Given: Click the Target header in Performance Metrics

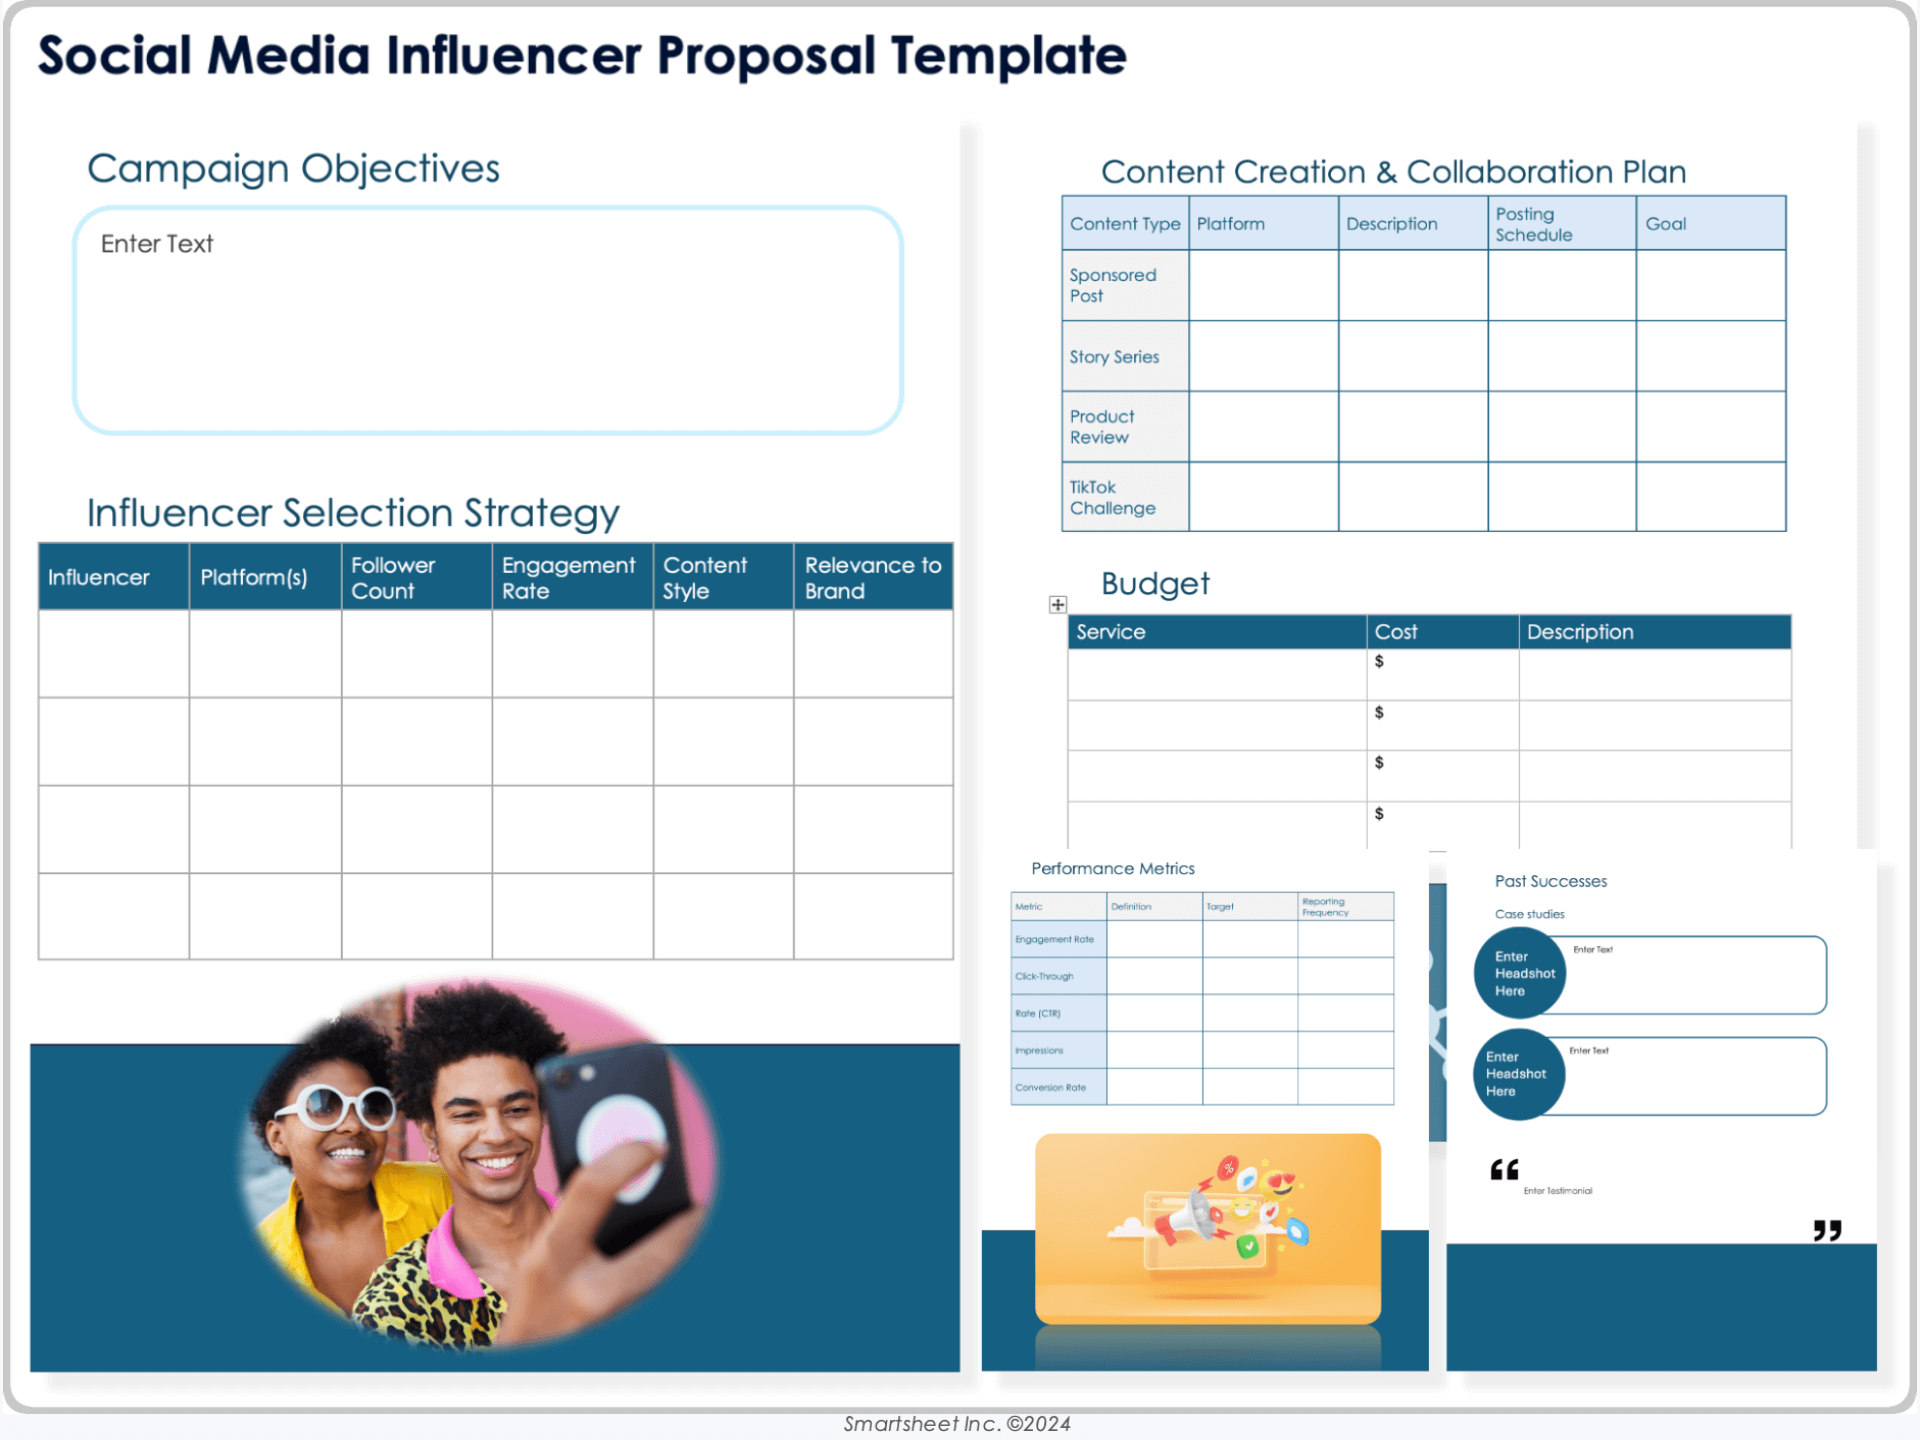Looking at the screenshot, I should point(1250,906).
